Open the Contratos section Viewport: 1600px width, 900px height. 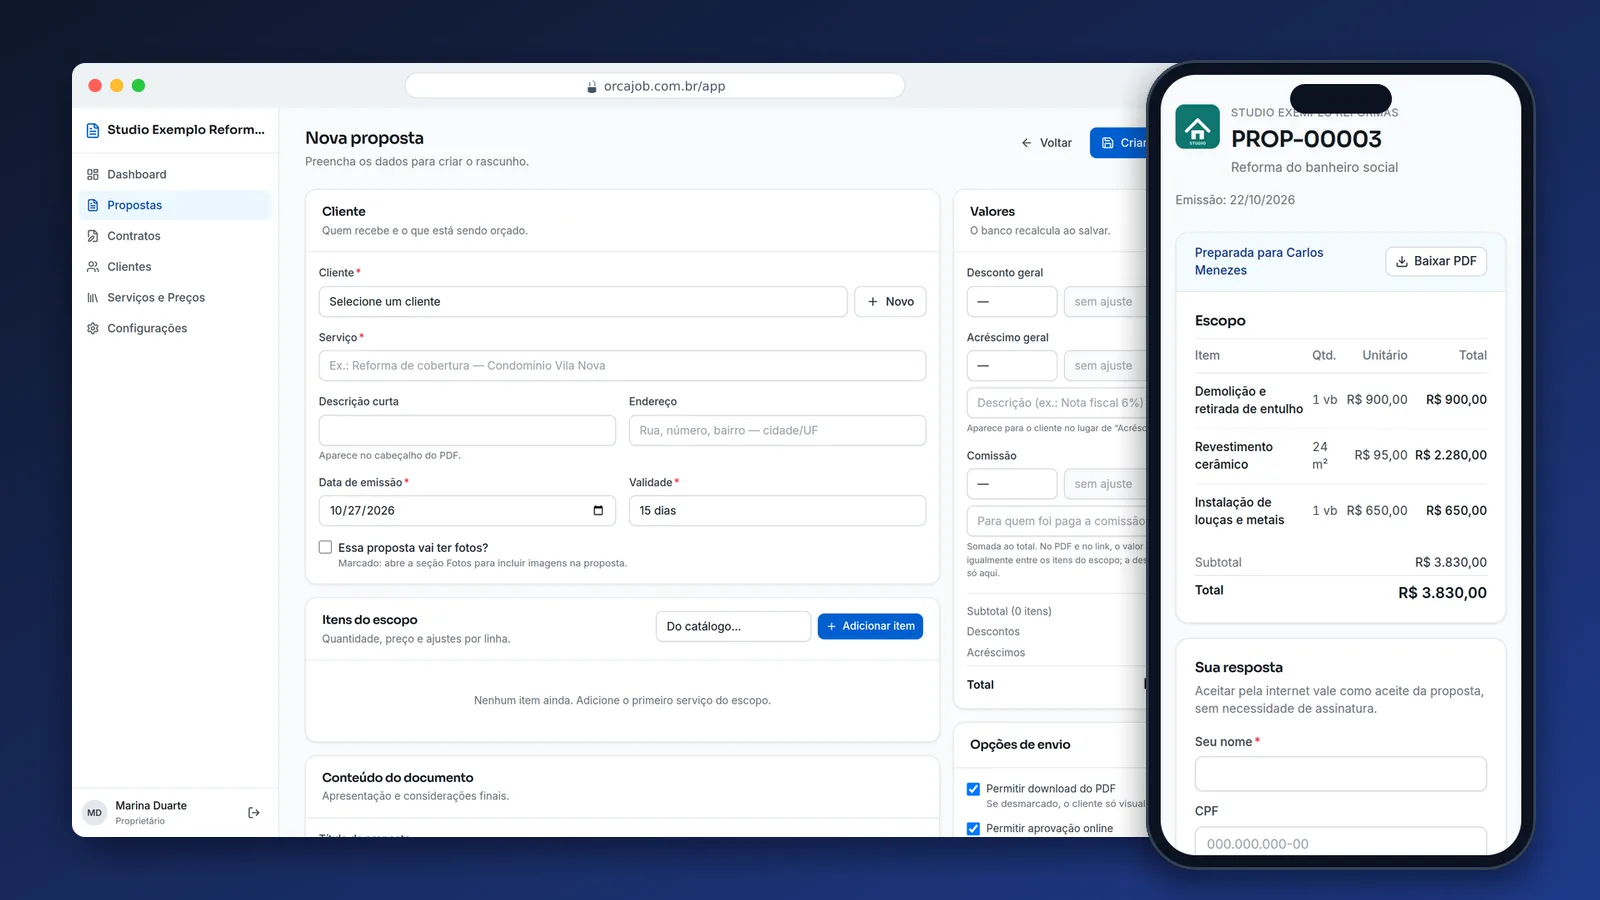(x=175, y=236)
